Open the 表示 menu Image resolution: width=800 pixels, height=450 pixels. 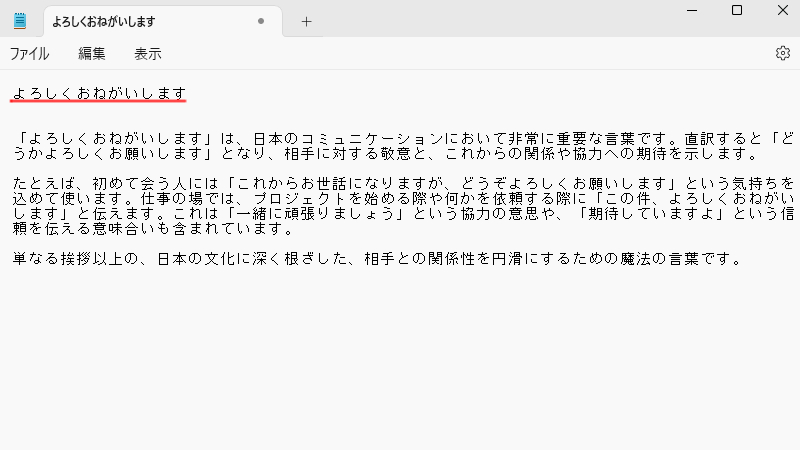[x=148, y=54]
